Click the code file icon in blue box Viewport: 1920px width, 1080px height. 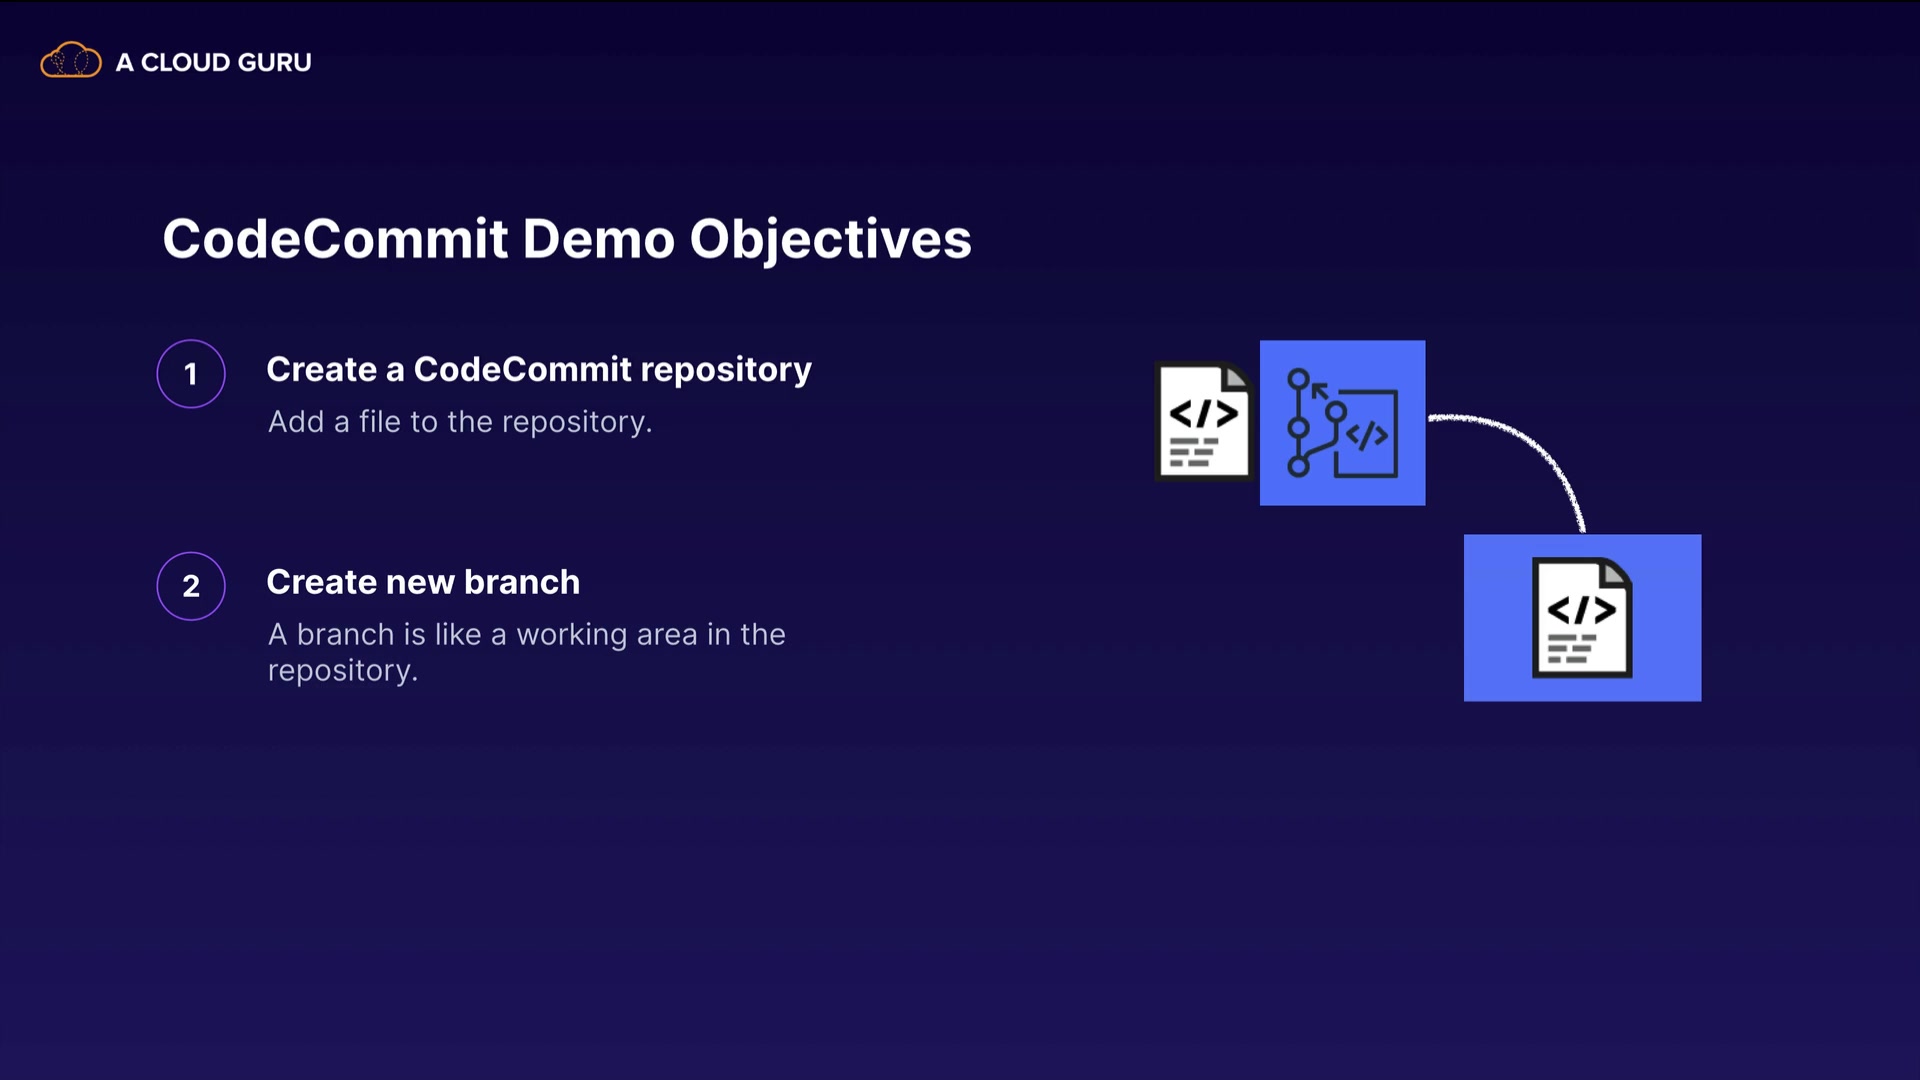[x=1582, y=617]
